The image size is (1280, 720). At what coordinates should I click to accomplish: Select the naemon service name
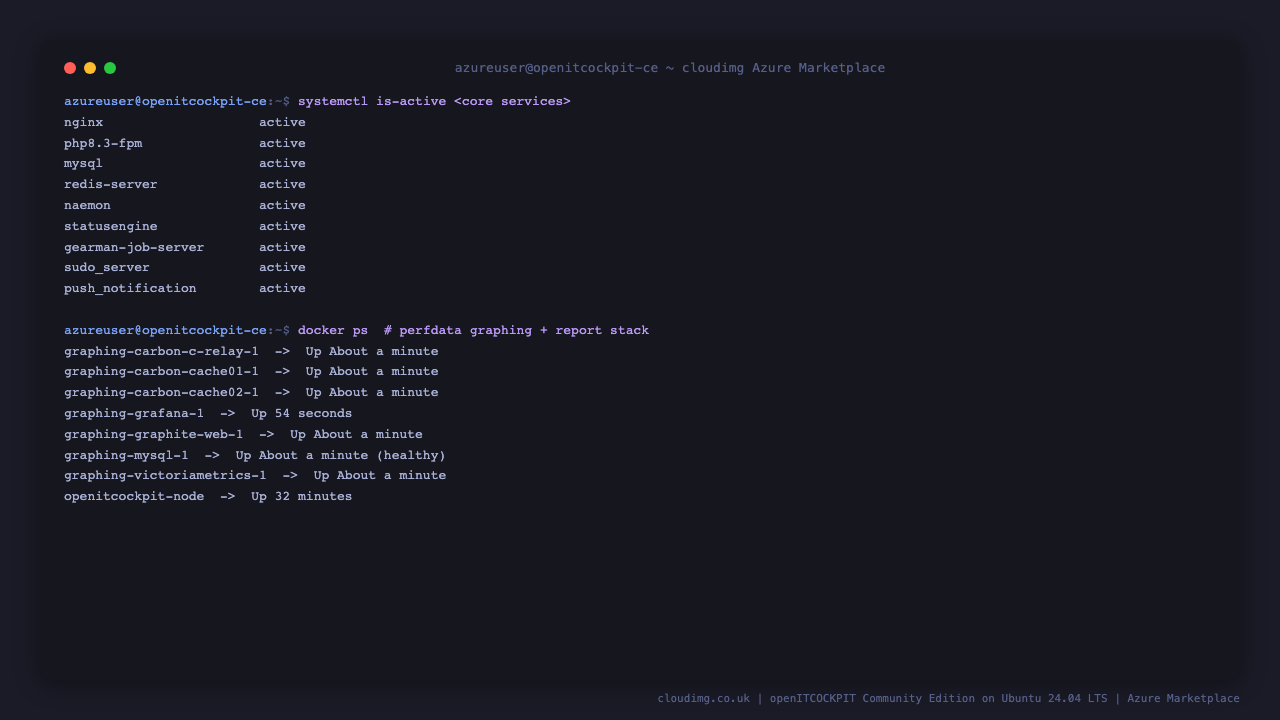pyautogui.click(x=87, y=205)
